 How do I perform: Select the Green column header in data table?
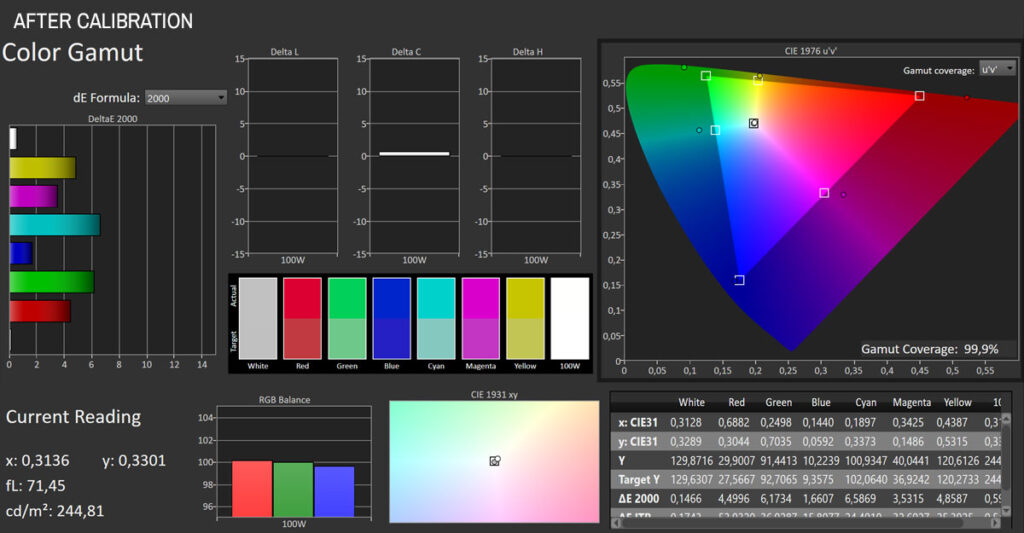(778, 402)
